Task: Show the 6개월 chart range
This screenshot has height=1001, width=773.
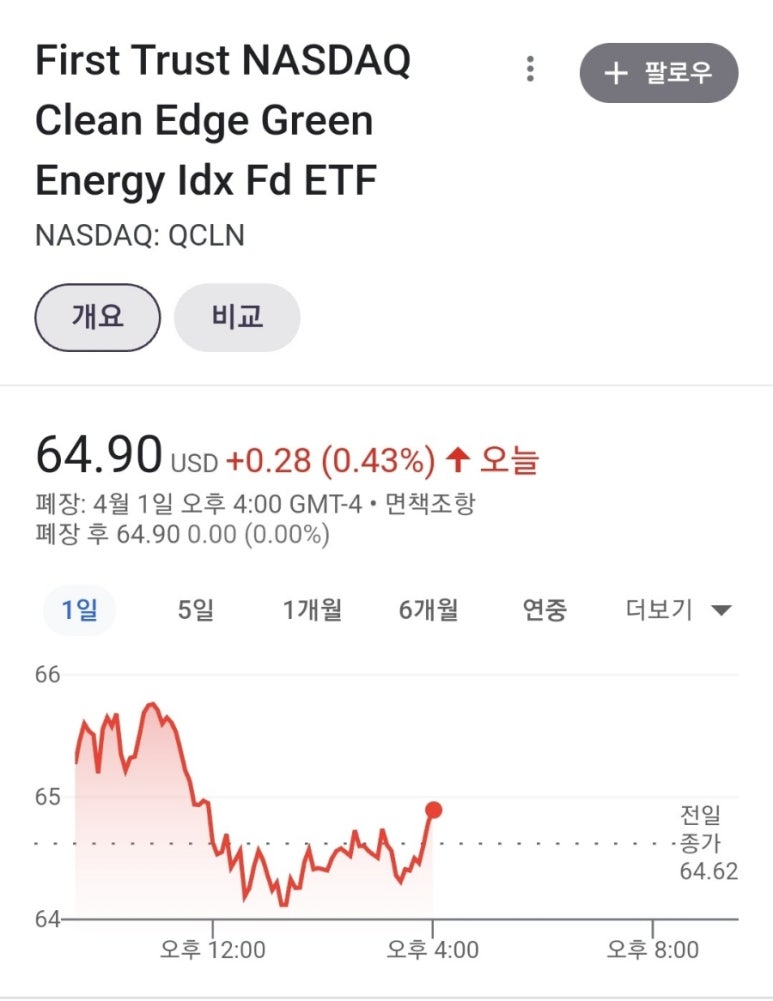Action: pyautogui.click(x=428, y=610)
